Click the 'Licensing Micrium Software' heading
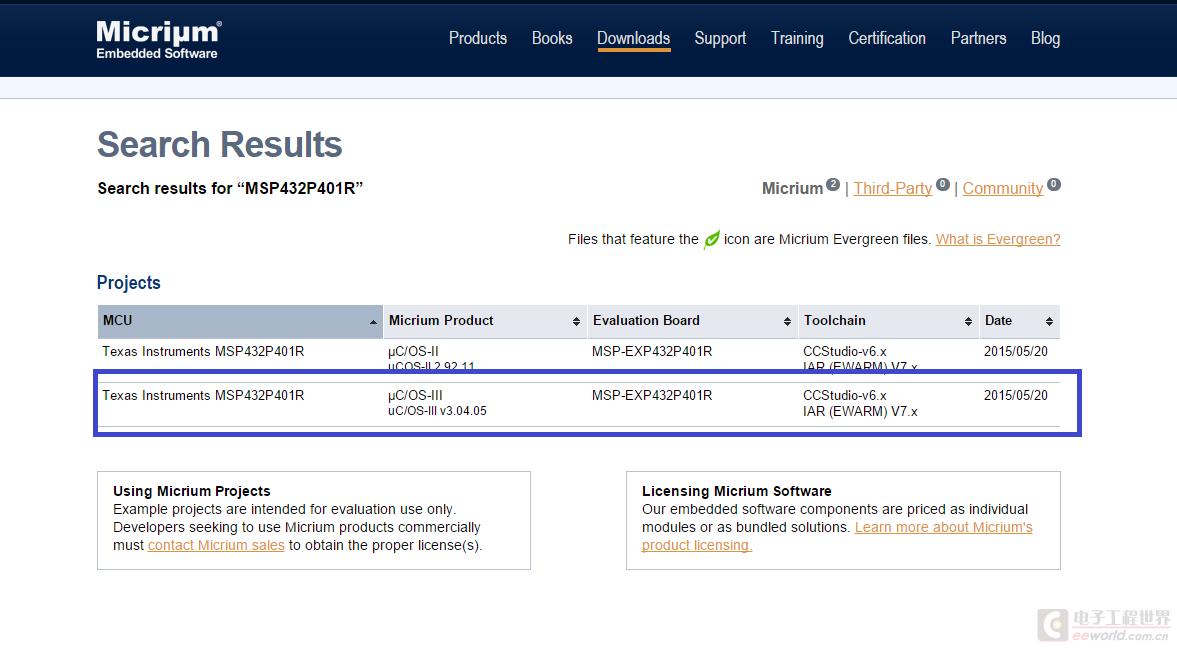Viewport: 1177px width, 648px height. (736, 491)
